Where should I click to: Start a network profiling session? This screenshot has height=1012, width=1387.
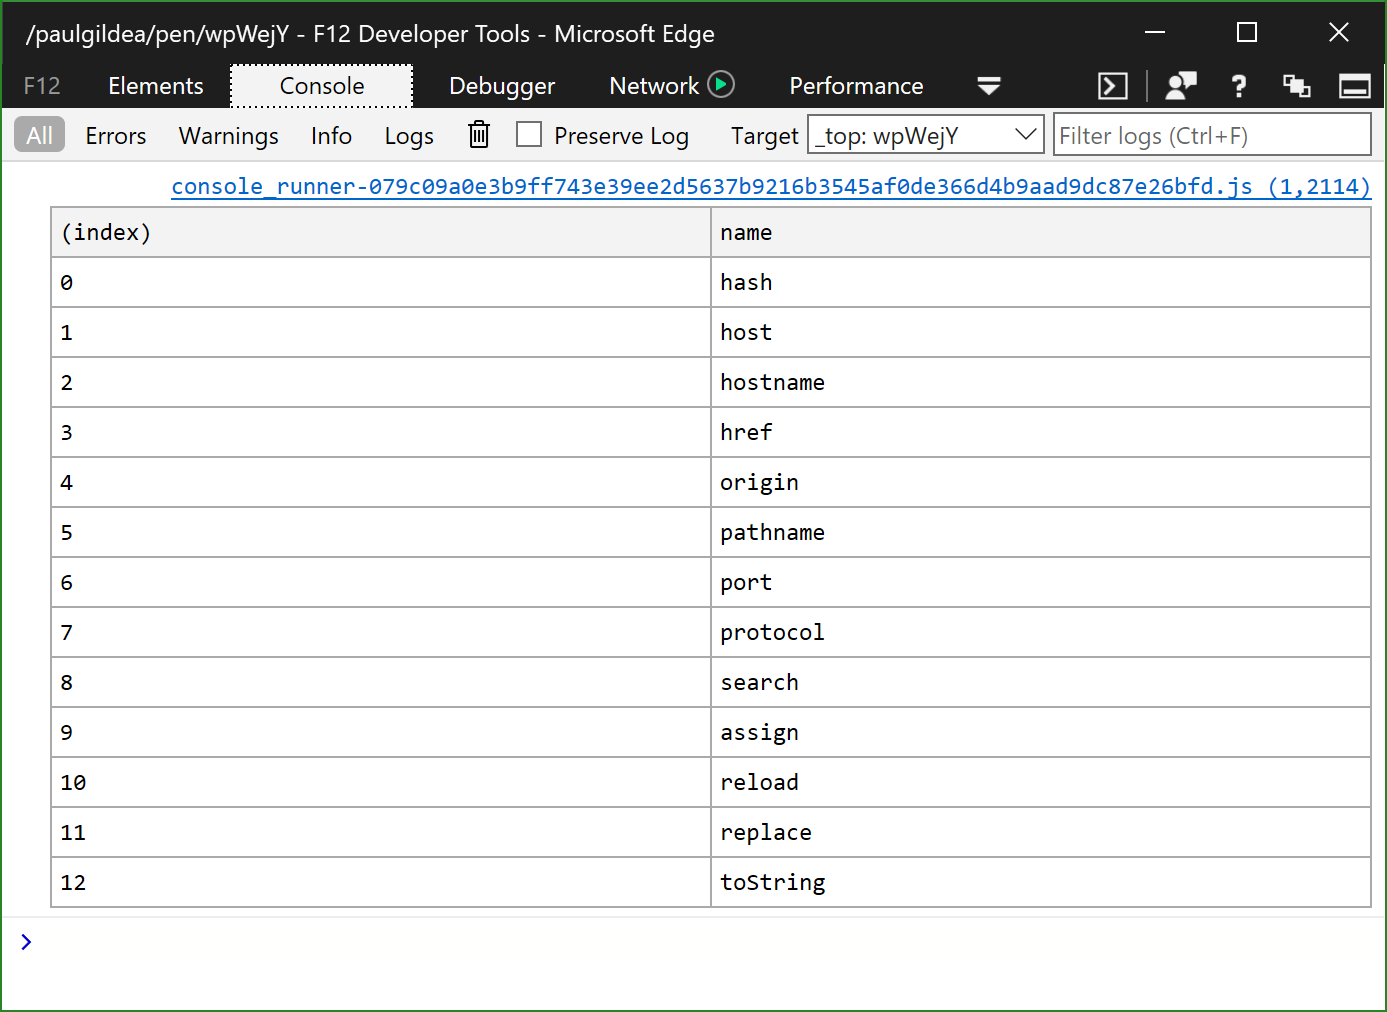723,84
